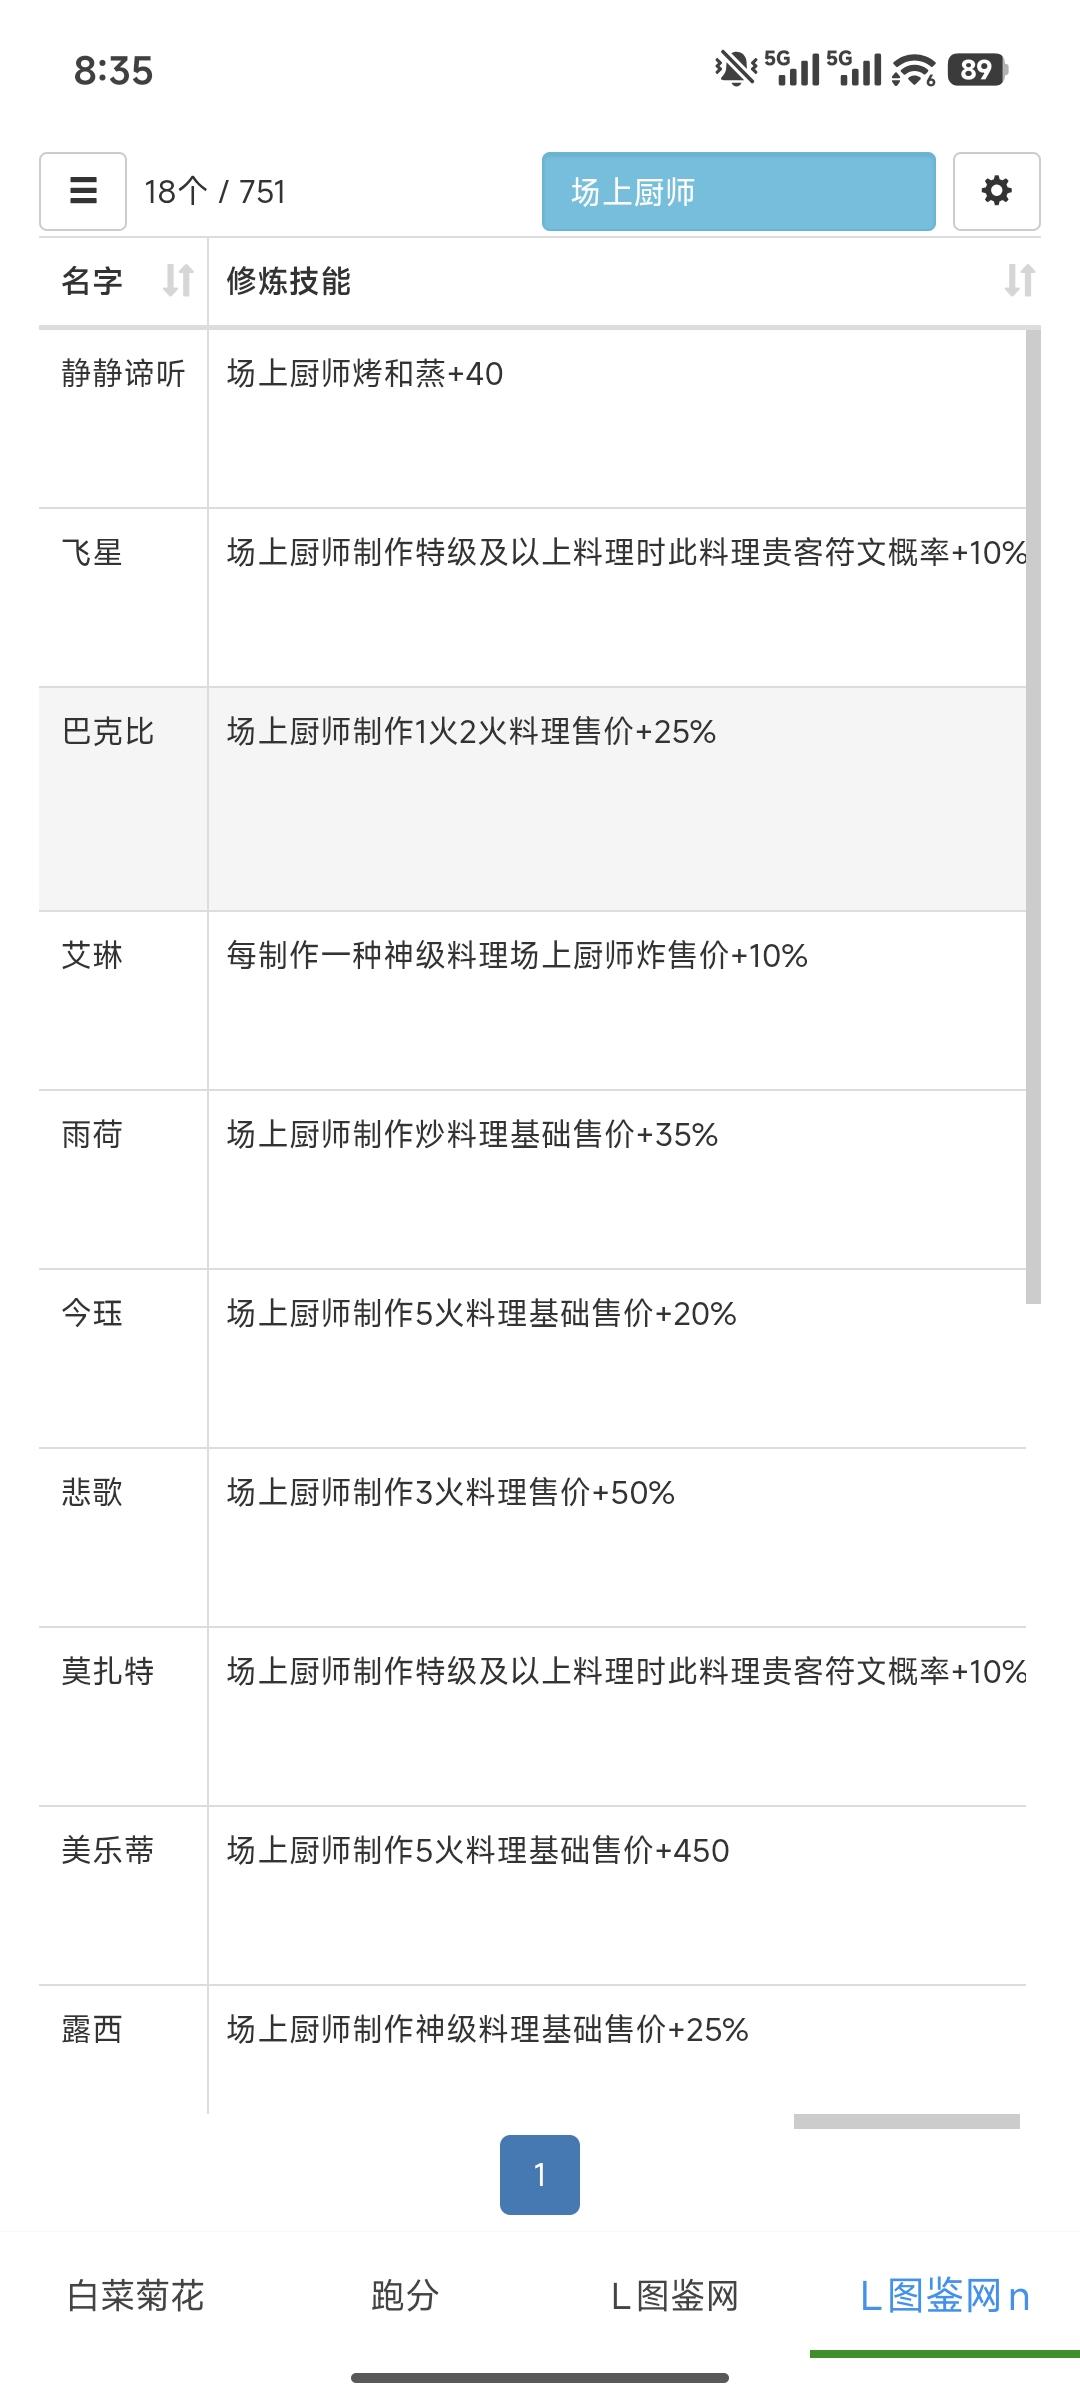Screen dimensions: 1080x2400
Task: Open the hamburger menu button
Action: 83,191
